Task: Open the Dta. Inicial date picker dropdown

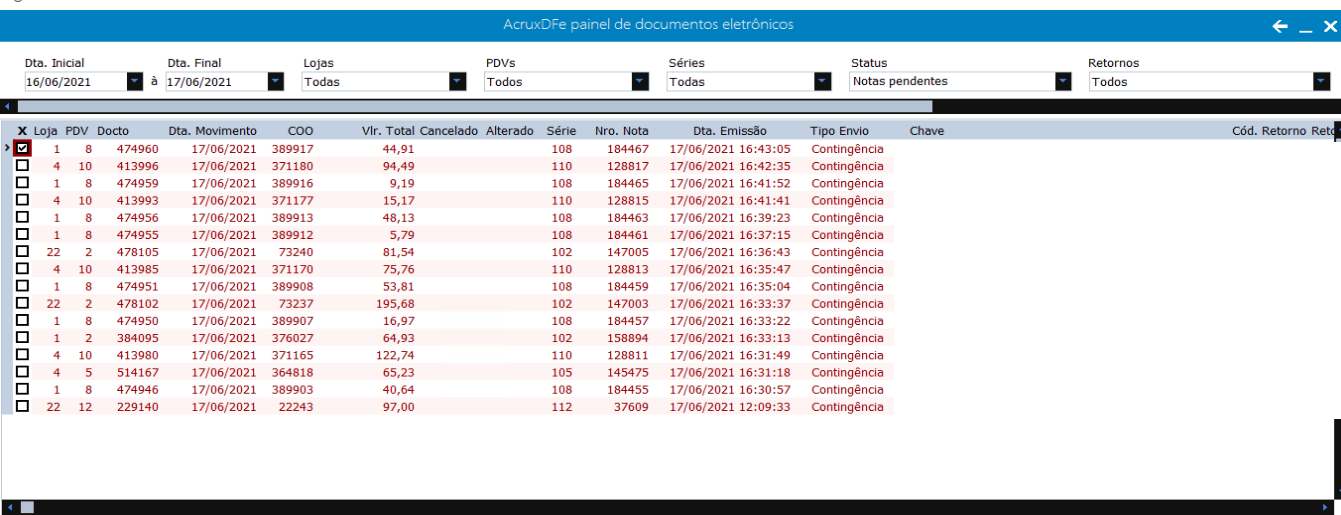Action: tap(135, 82)
